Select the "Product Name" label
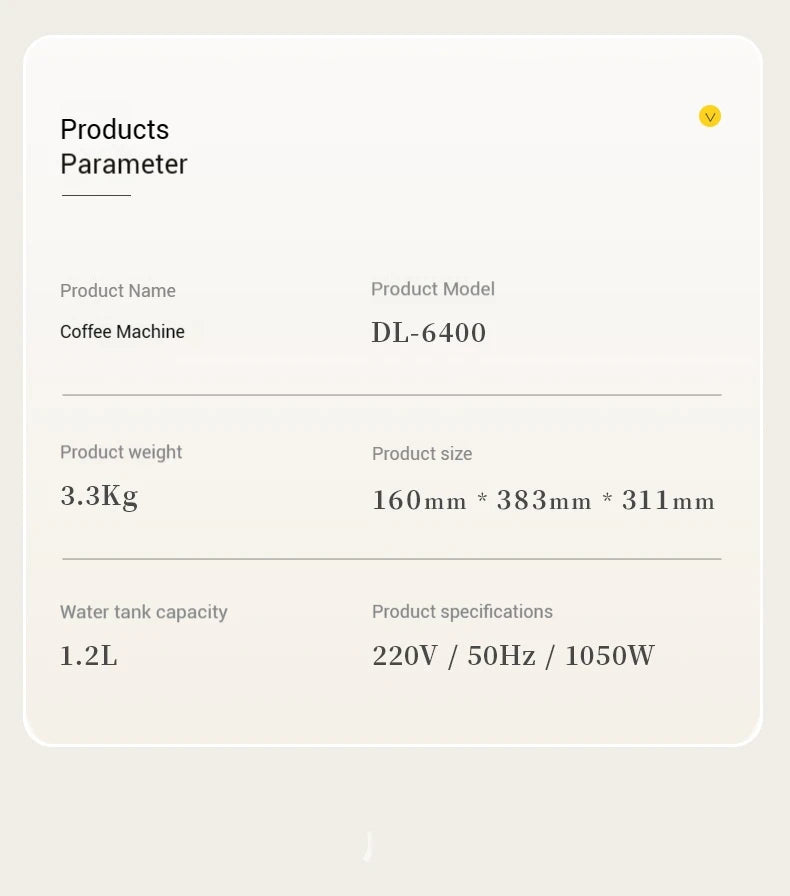 point(118,291)
